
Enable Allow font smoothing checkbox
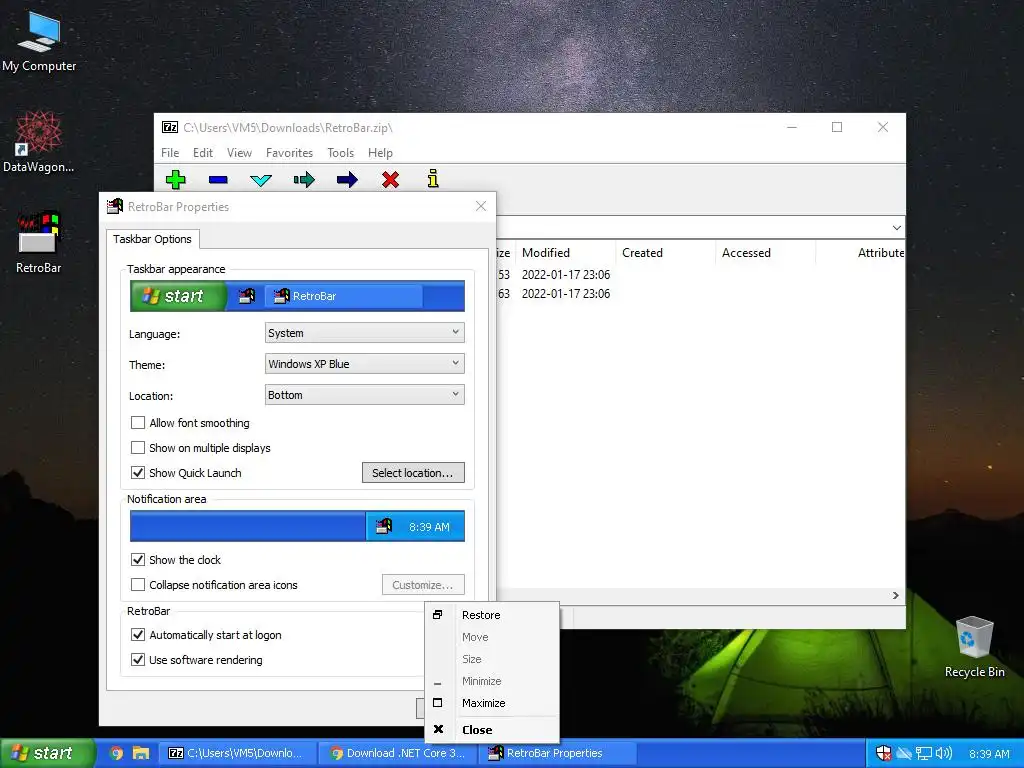(x=138, y=423)
